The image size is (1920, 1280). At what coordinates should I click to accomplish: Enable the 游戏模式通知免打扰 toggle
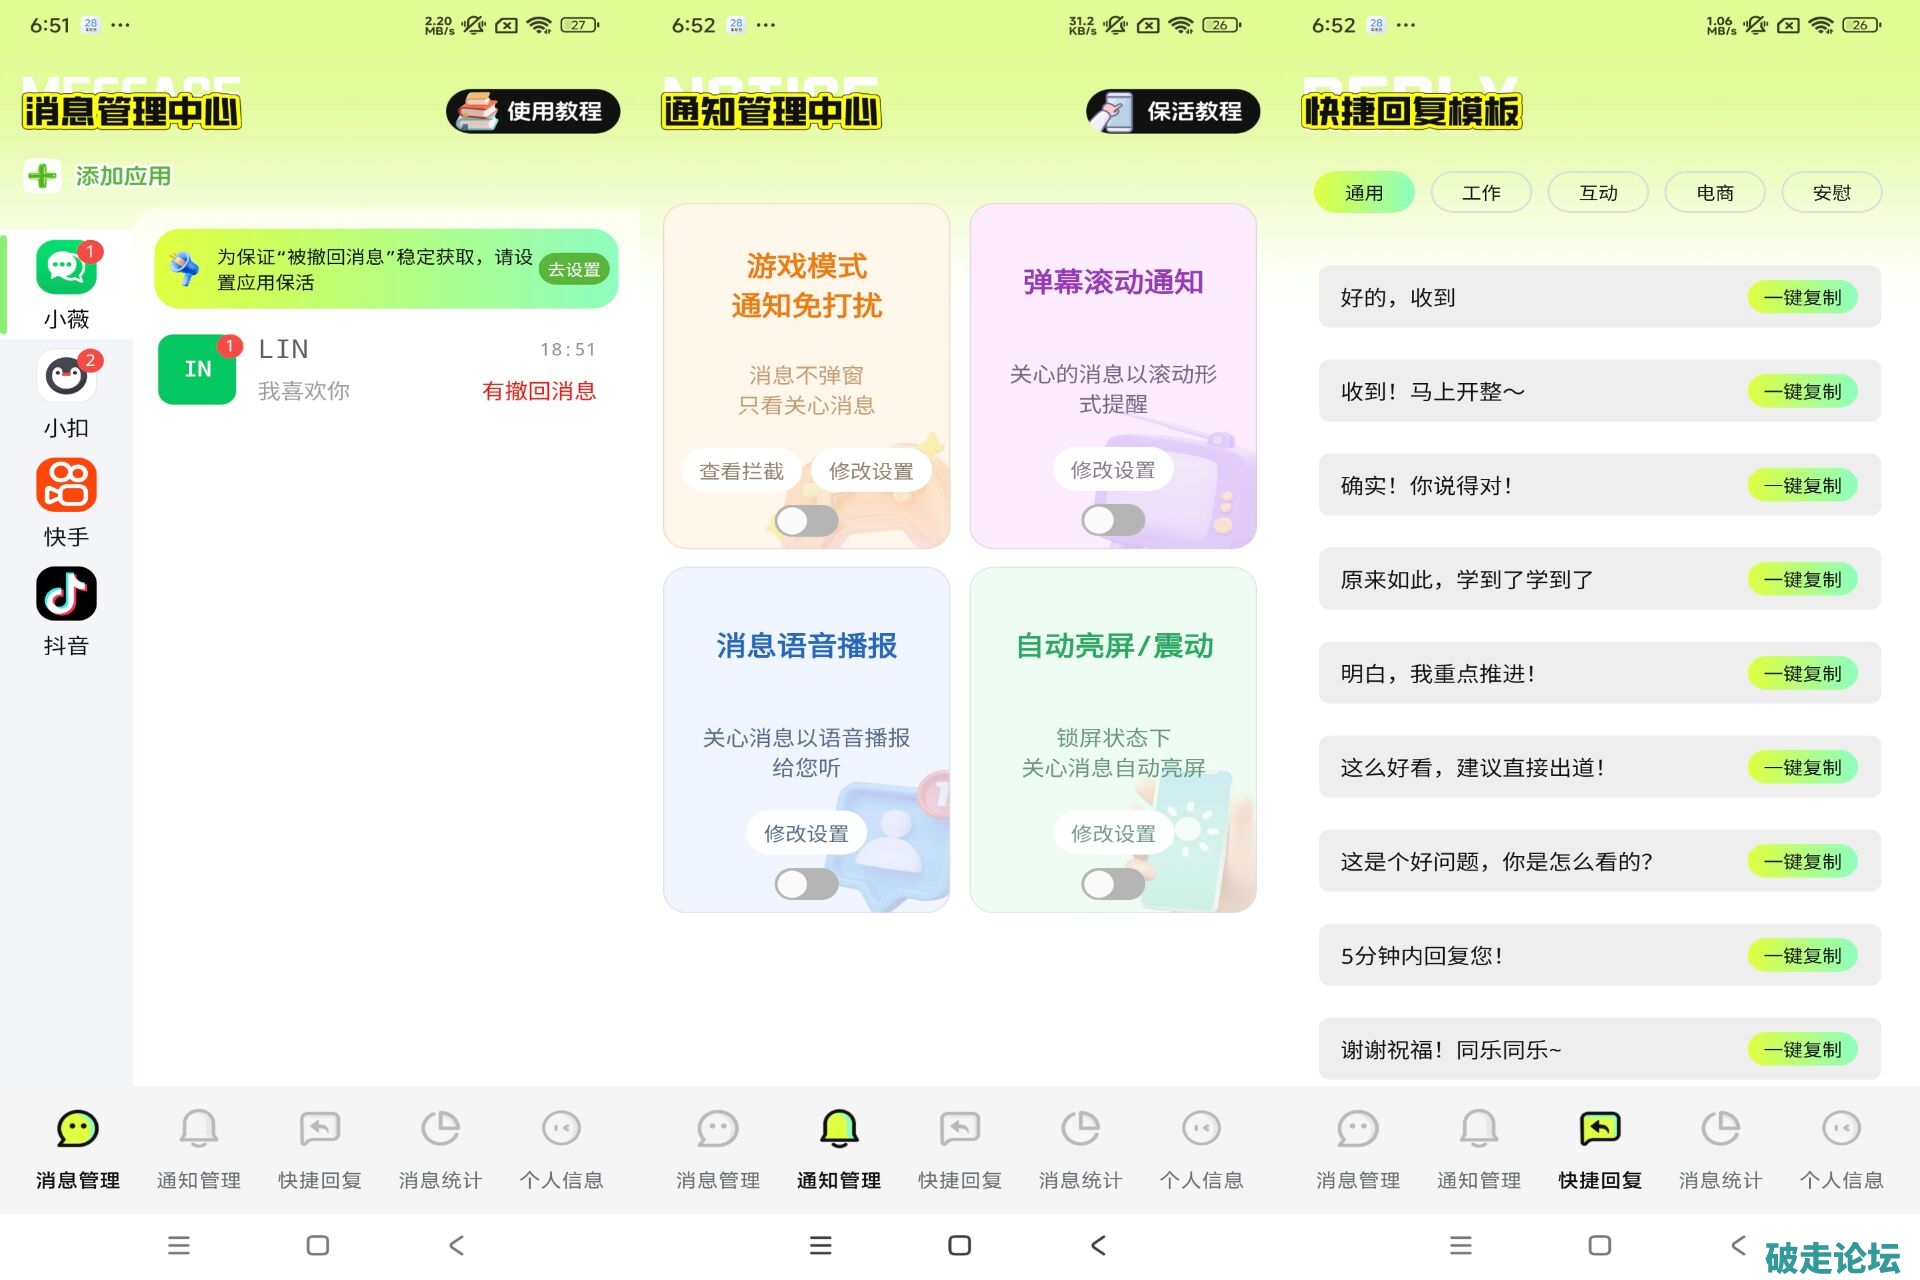point(806,520)
